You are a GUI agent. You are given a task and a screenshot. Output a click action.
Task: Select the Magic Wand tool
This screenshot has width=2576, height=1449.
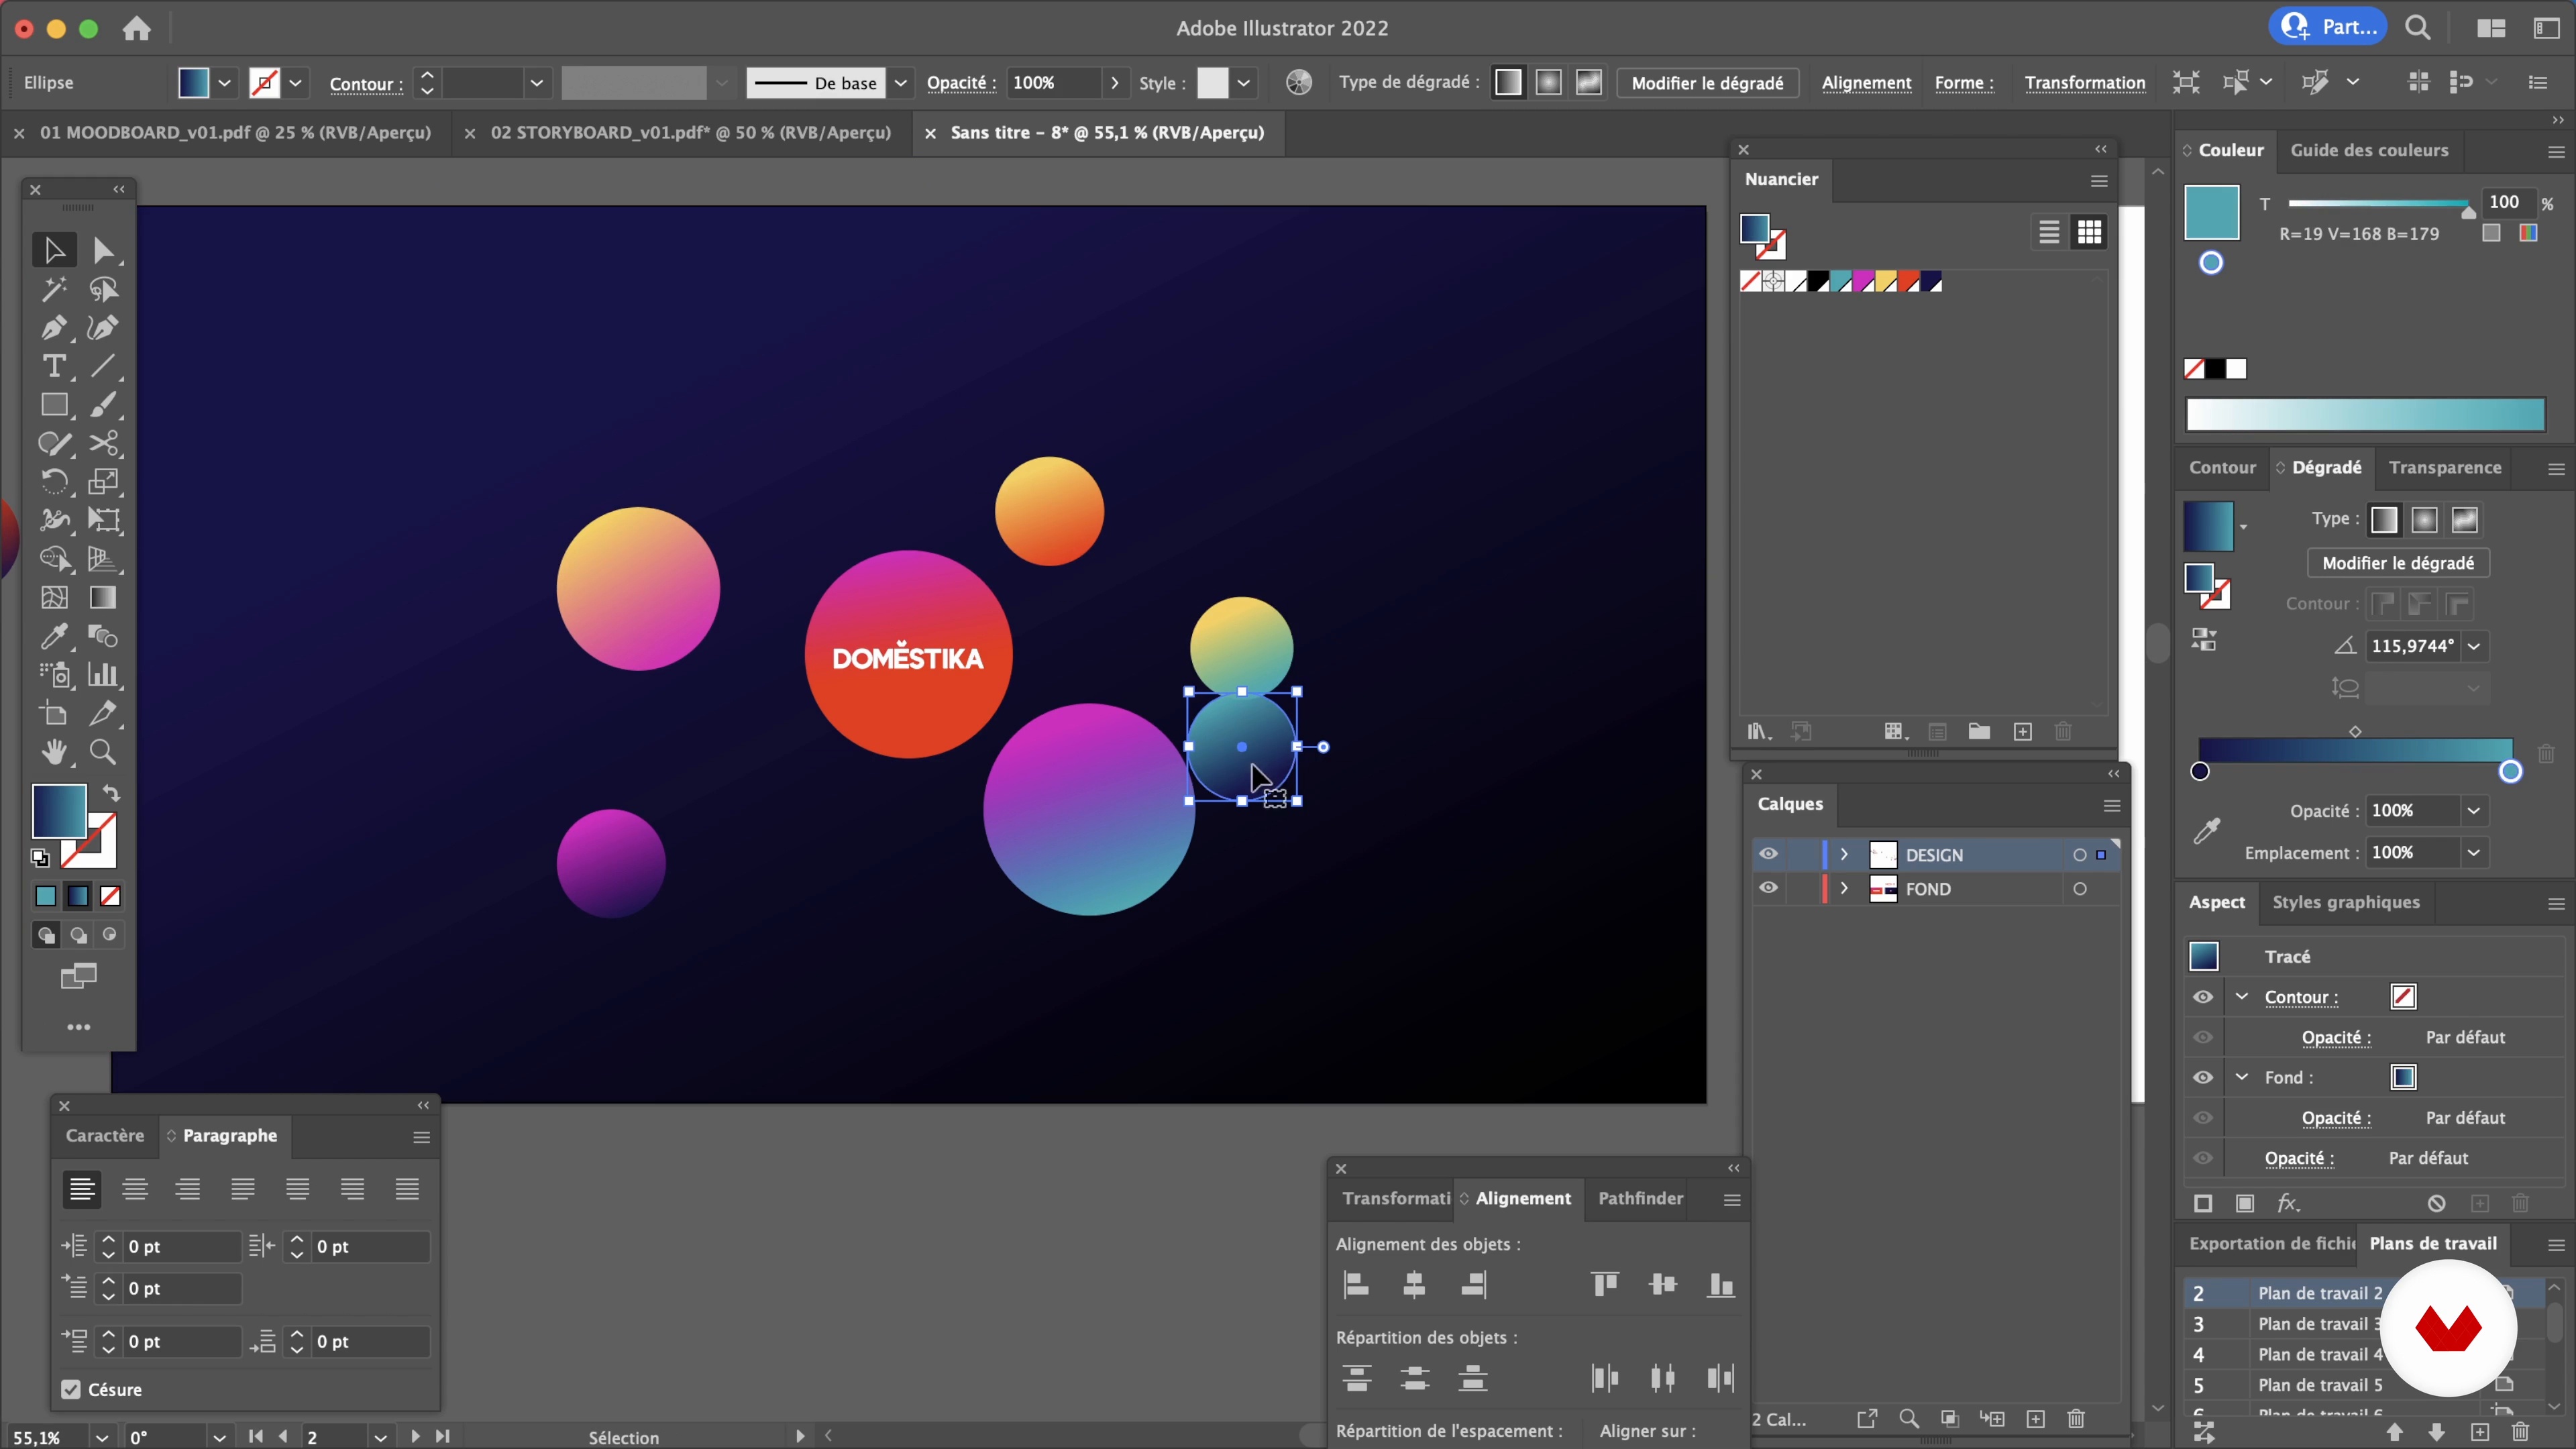[x=54, y=289]
